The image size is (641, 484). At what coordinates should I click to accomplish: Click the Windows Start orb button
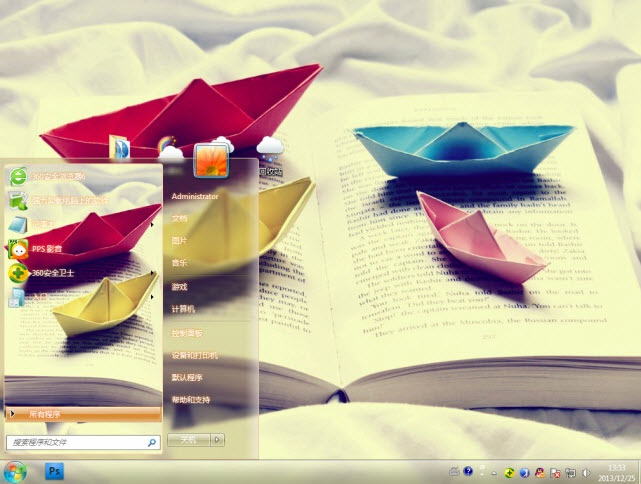pos(16,472)
